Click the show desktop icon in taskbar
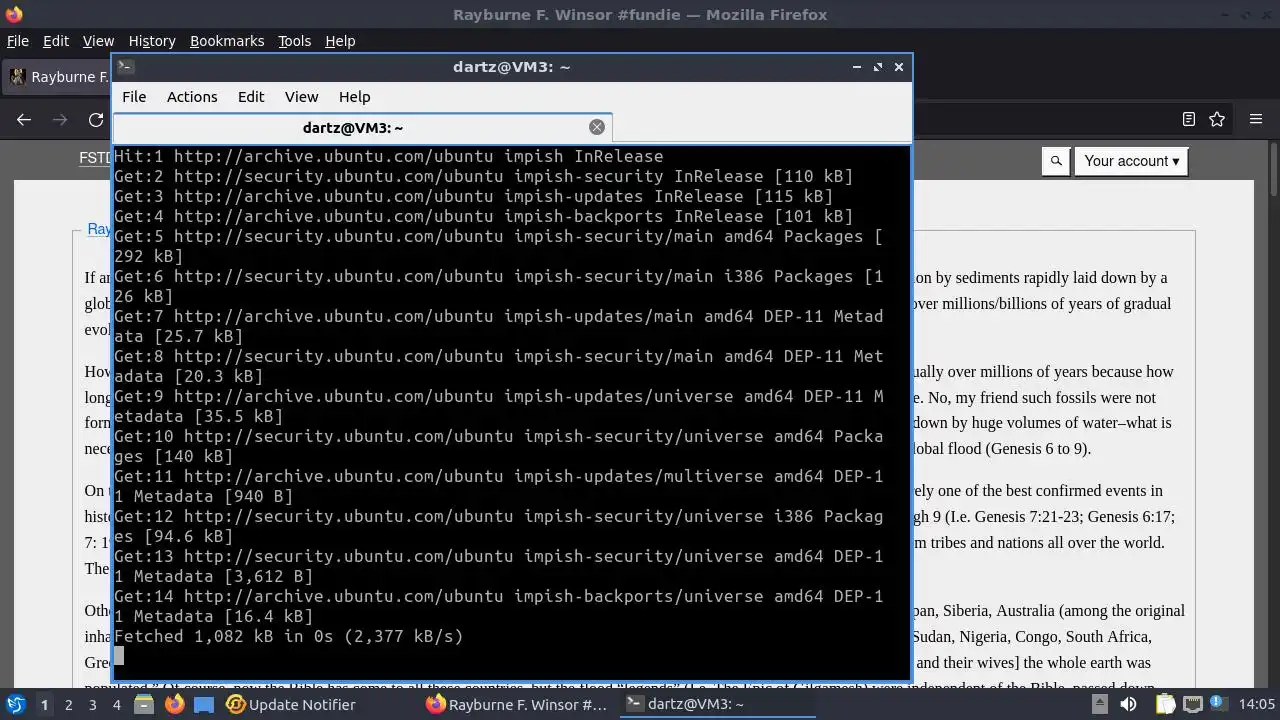 (x=204, y=704)
